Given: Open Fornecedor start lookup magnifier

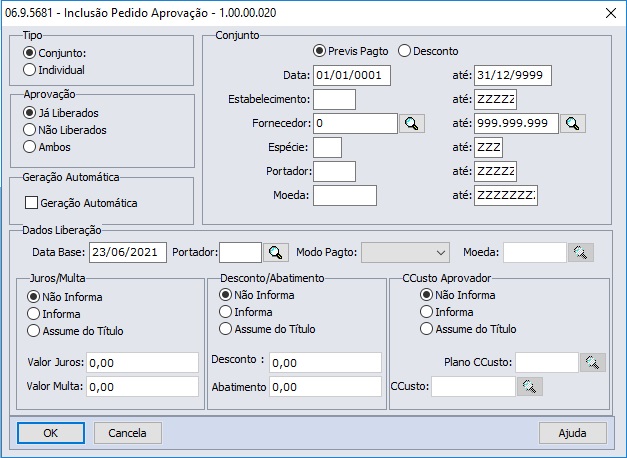Looking at the screenshot, I should 411,124.
